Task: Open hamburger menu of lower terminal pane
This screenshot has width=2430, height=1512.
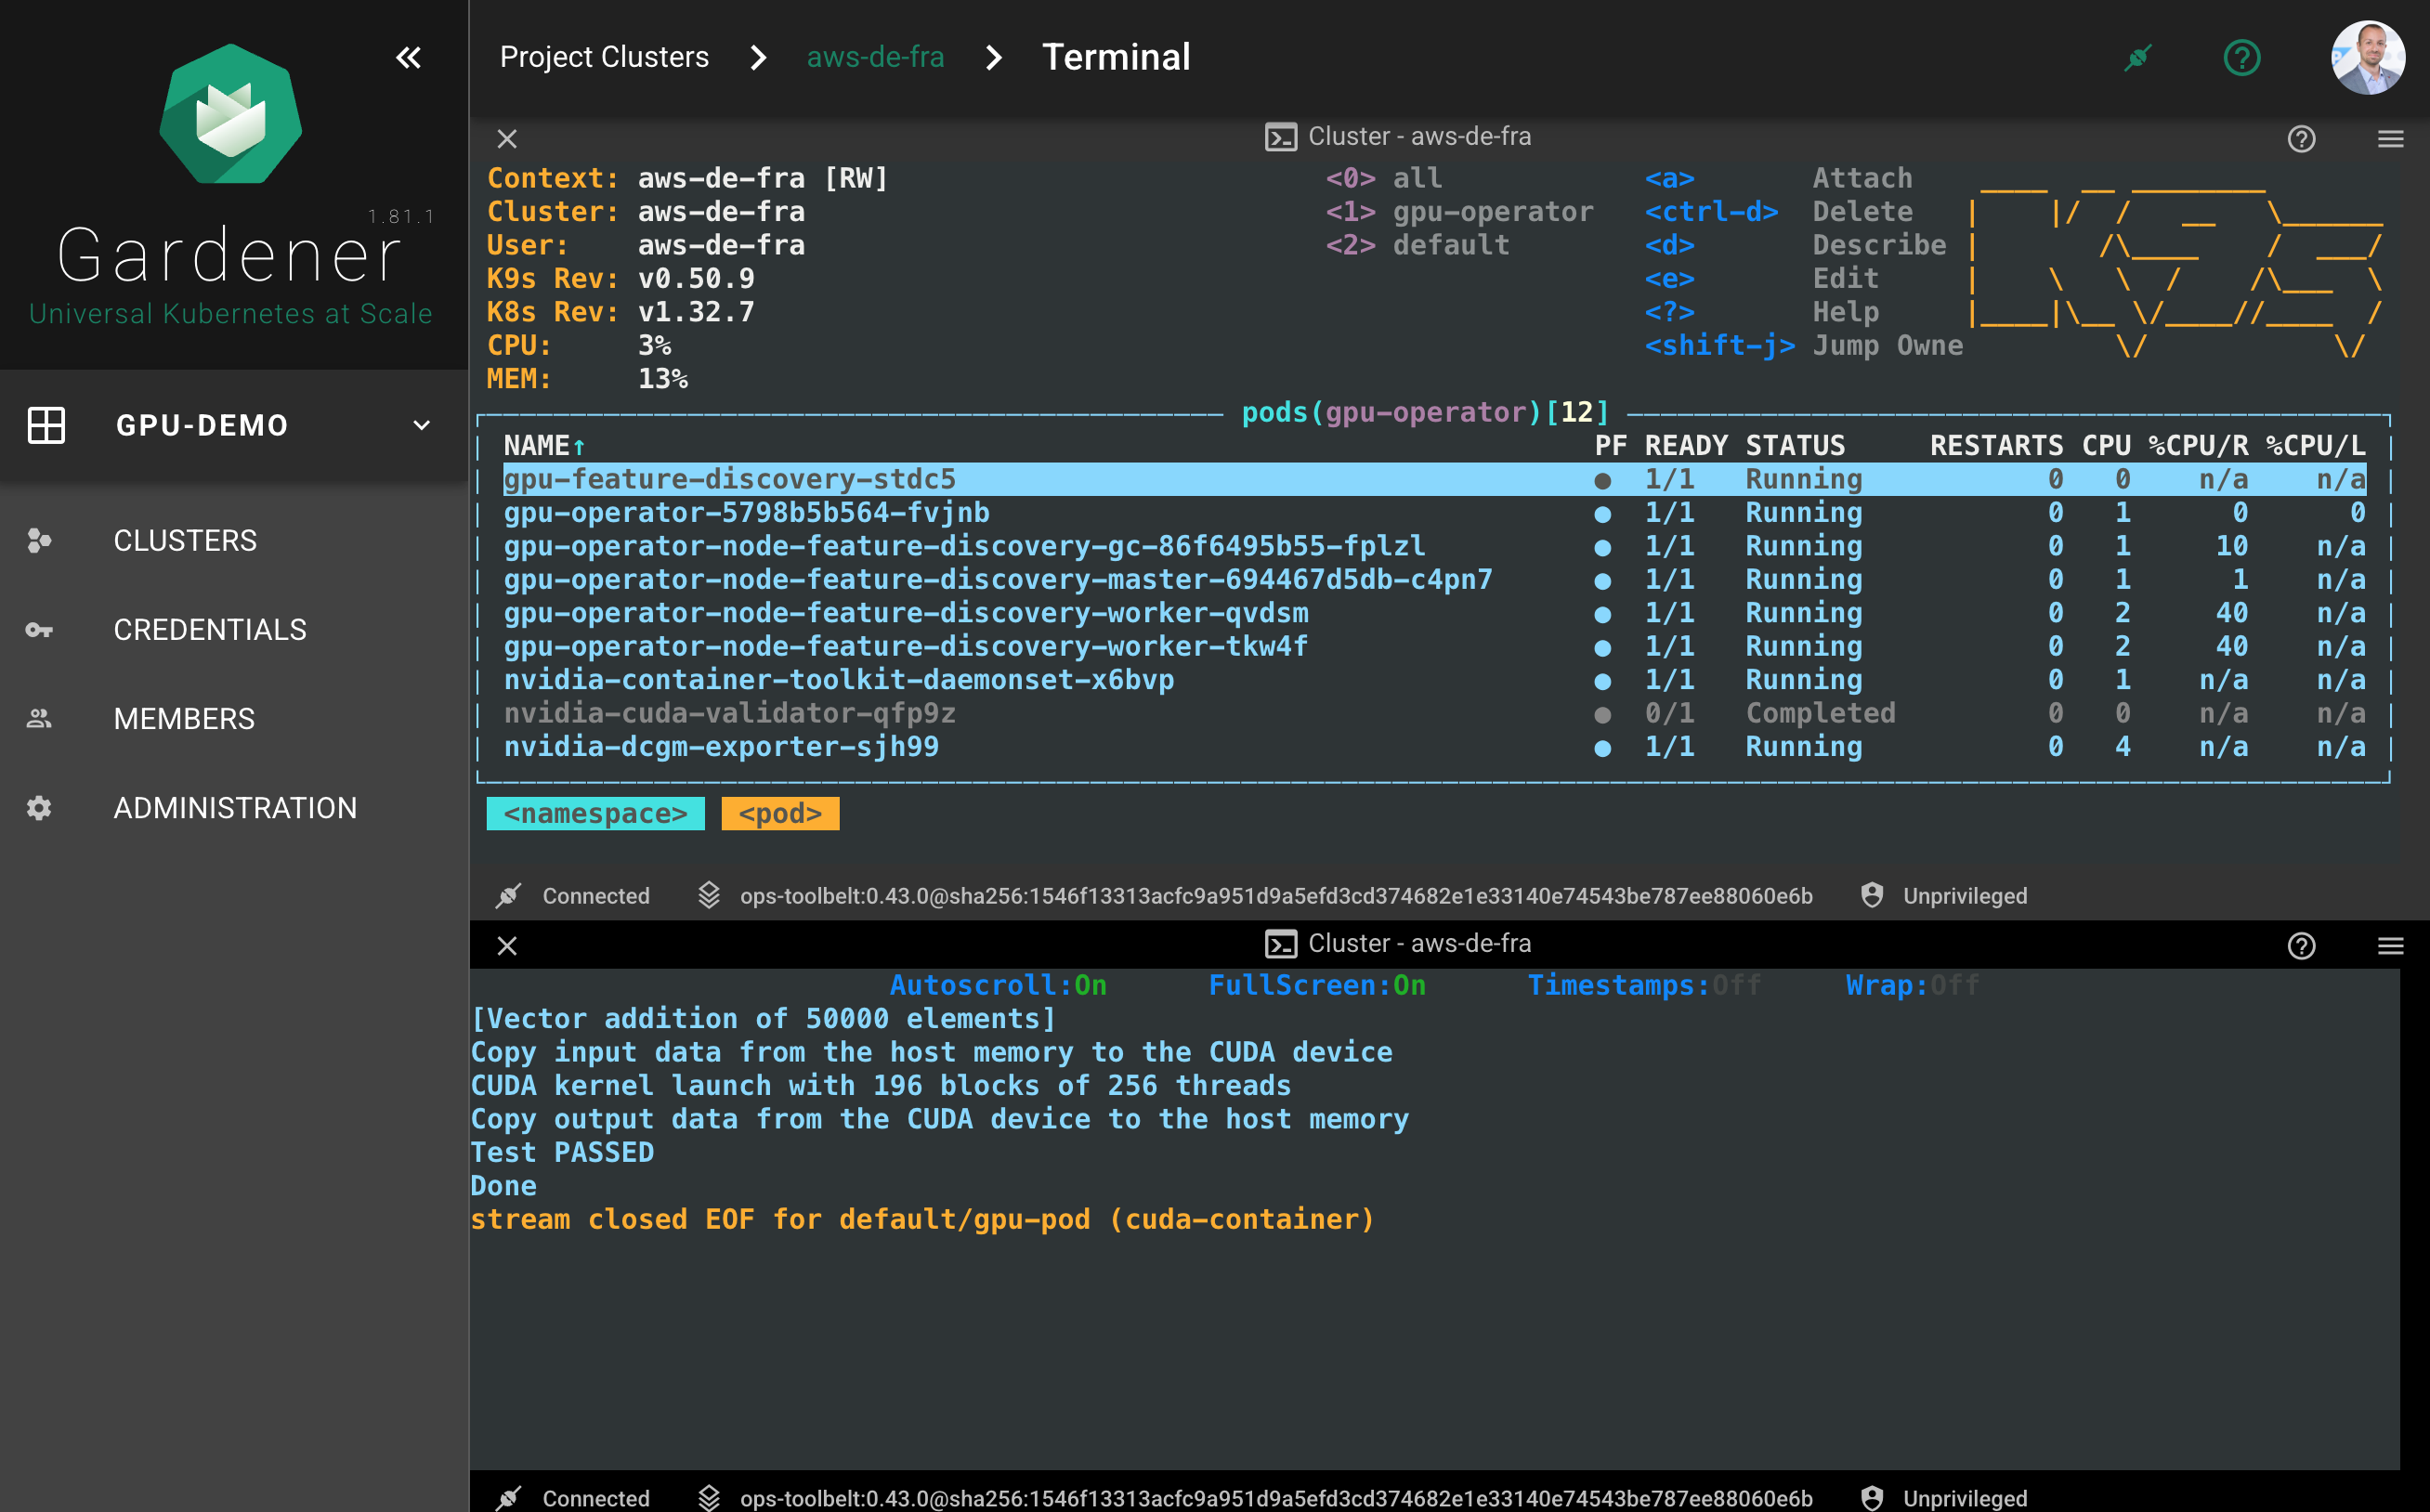Action: coord(2390,946)
